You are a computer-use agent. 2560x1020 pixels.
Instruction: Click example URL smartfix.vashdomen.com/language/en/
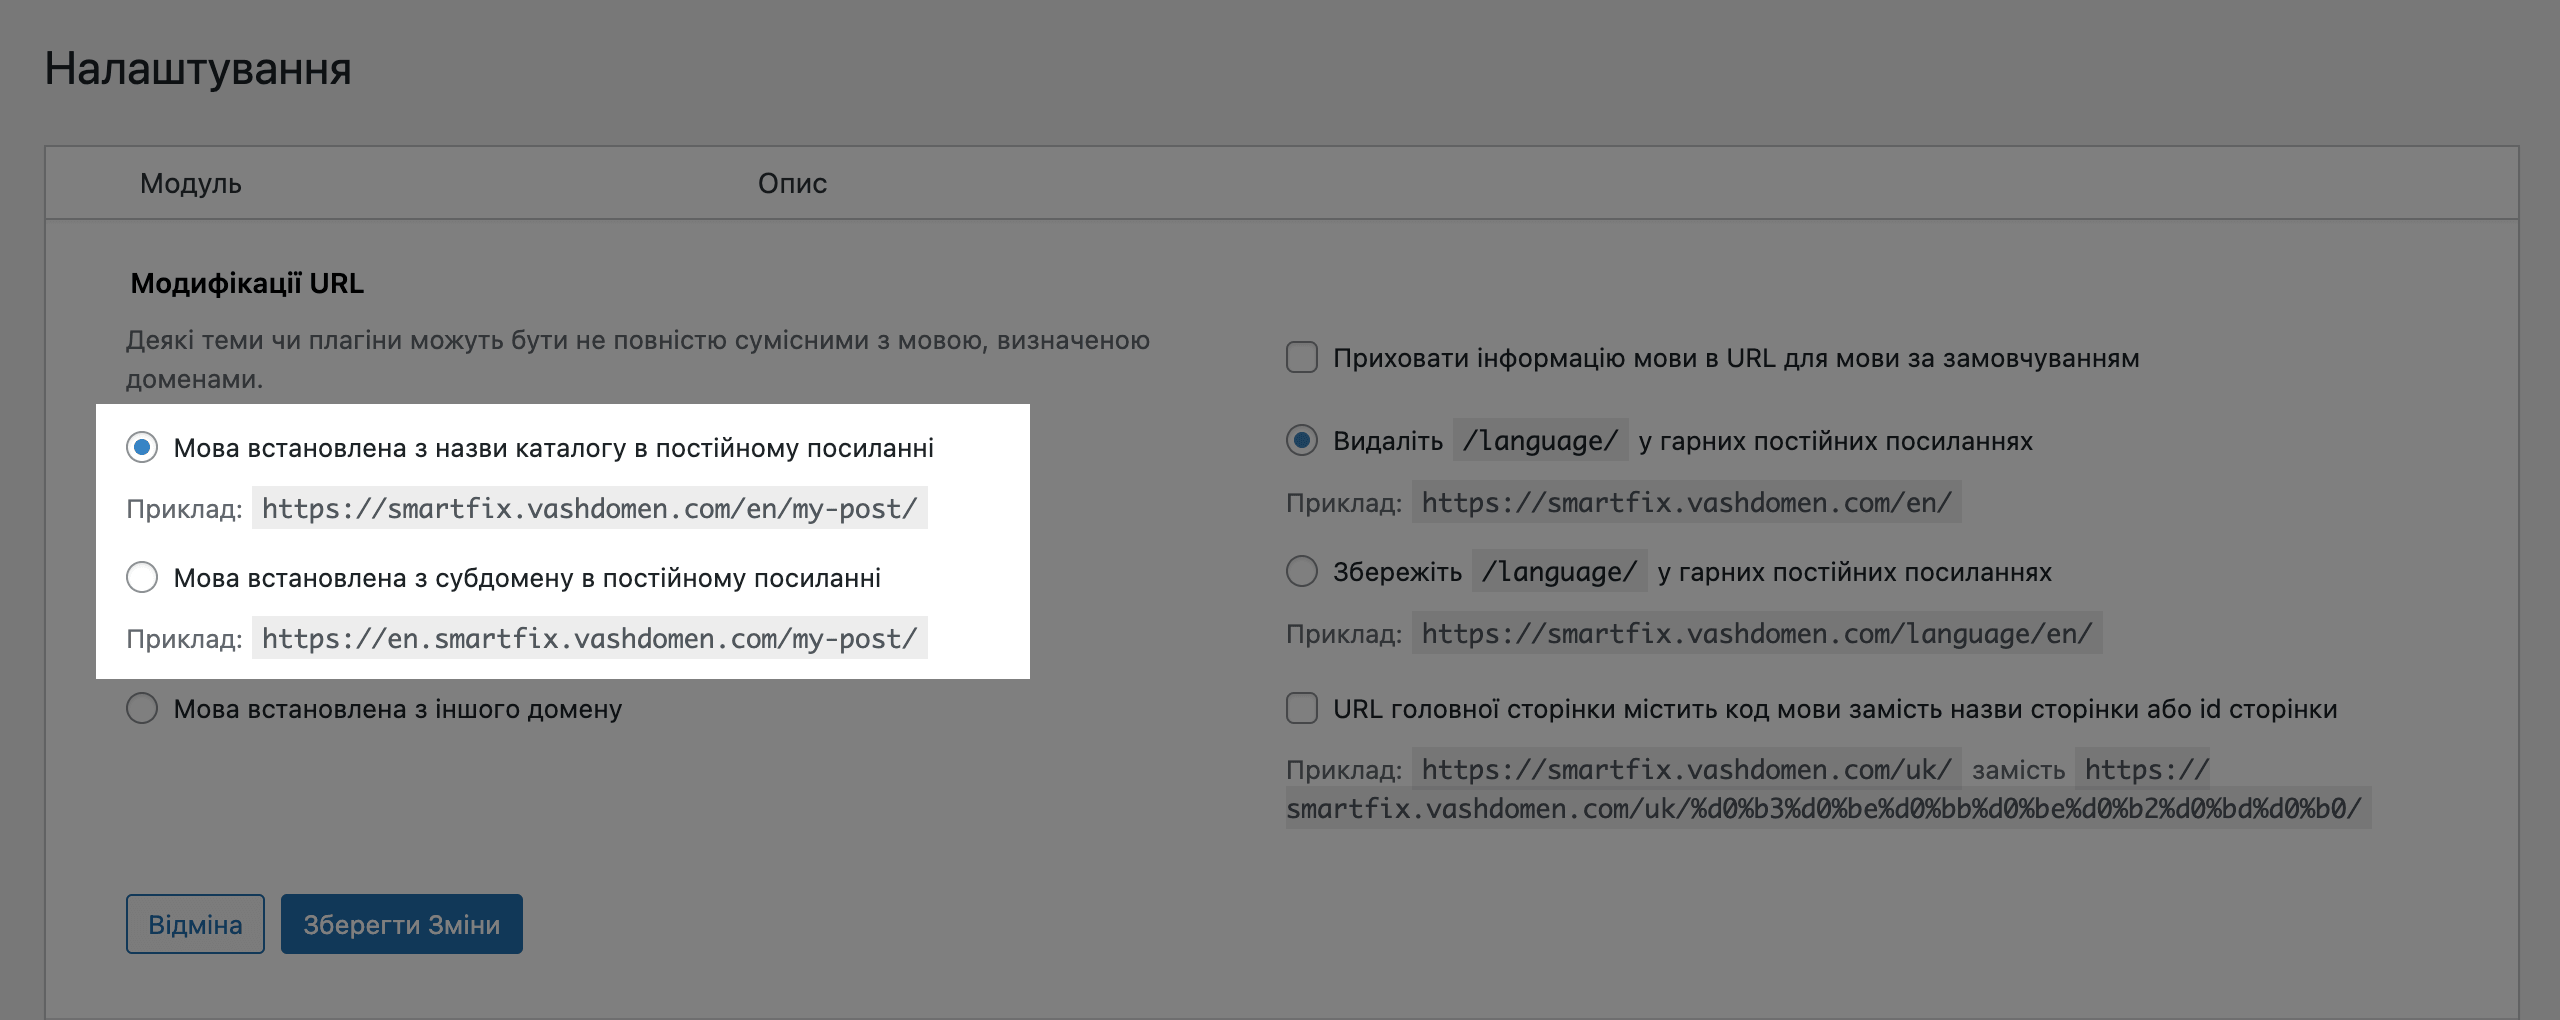(1757, 633)
